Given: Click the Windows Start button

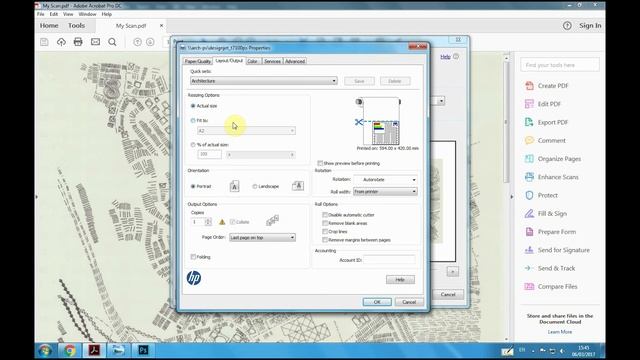Looking at the screenshot, I should click(x=45, y=350).
